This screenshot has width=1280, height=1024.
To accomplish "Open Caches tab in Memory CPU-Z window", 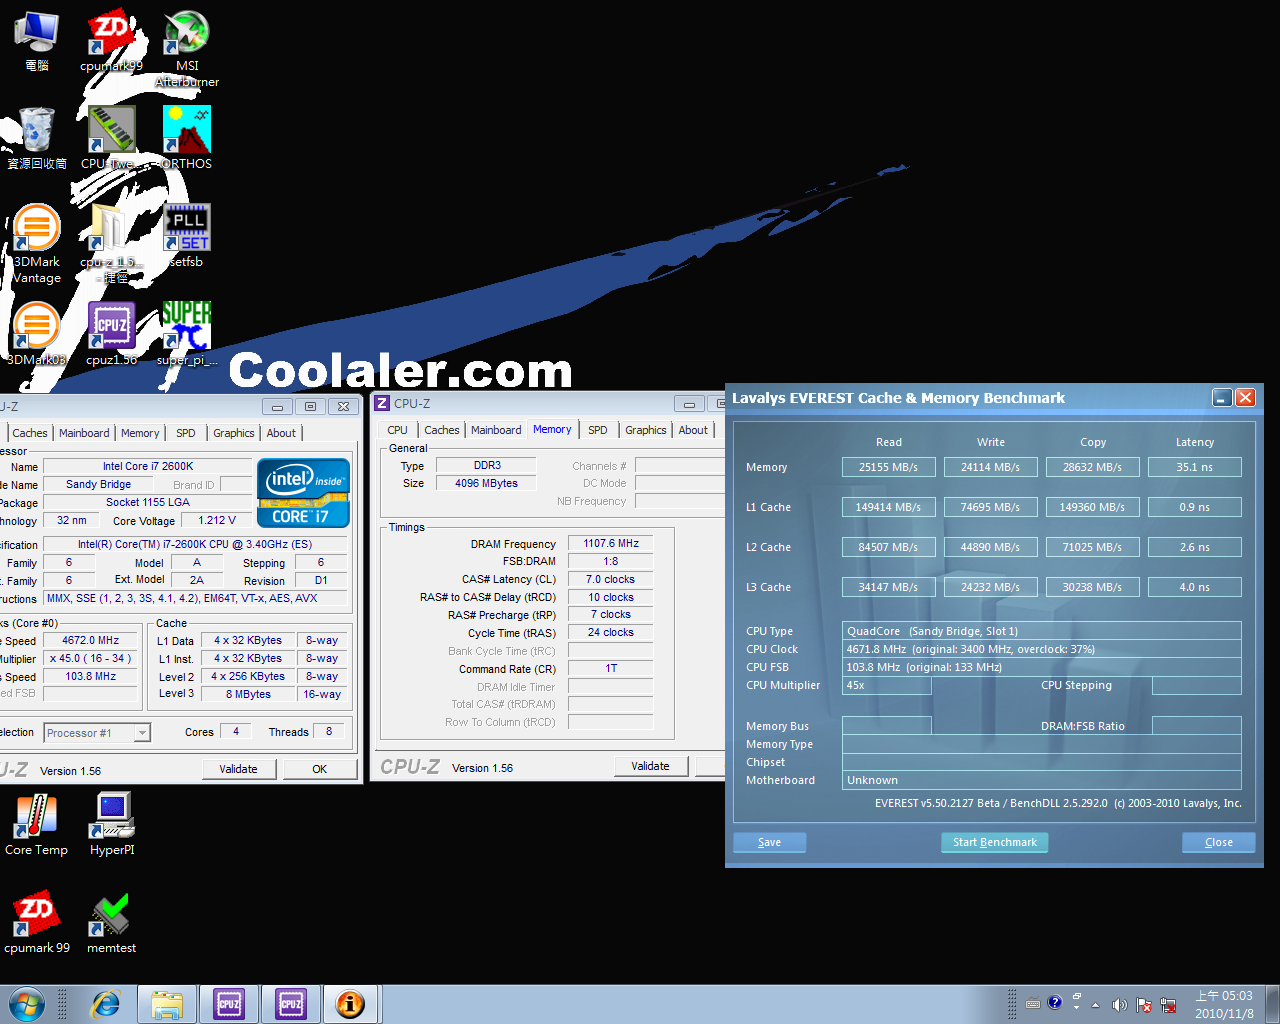I will tap(441, 430).
